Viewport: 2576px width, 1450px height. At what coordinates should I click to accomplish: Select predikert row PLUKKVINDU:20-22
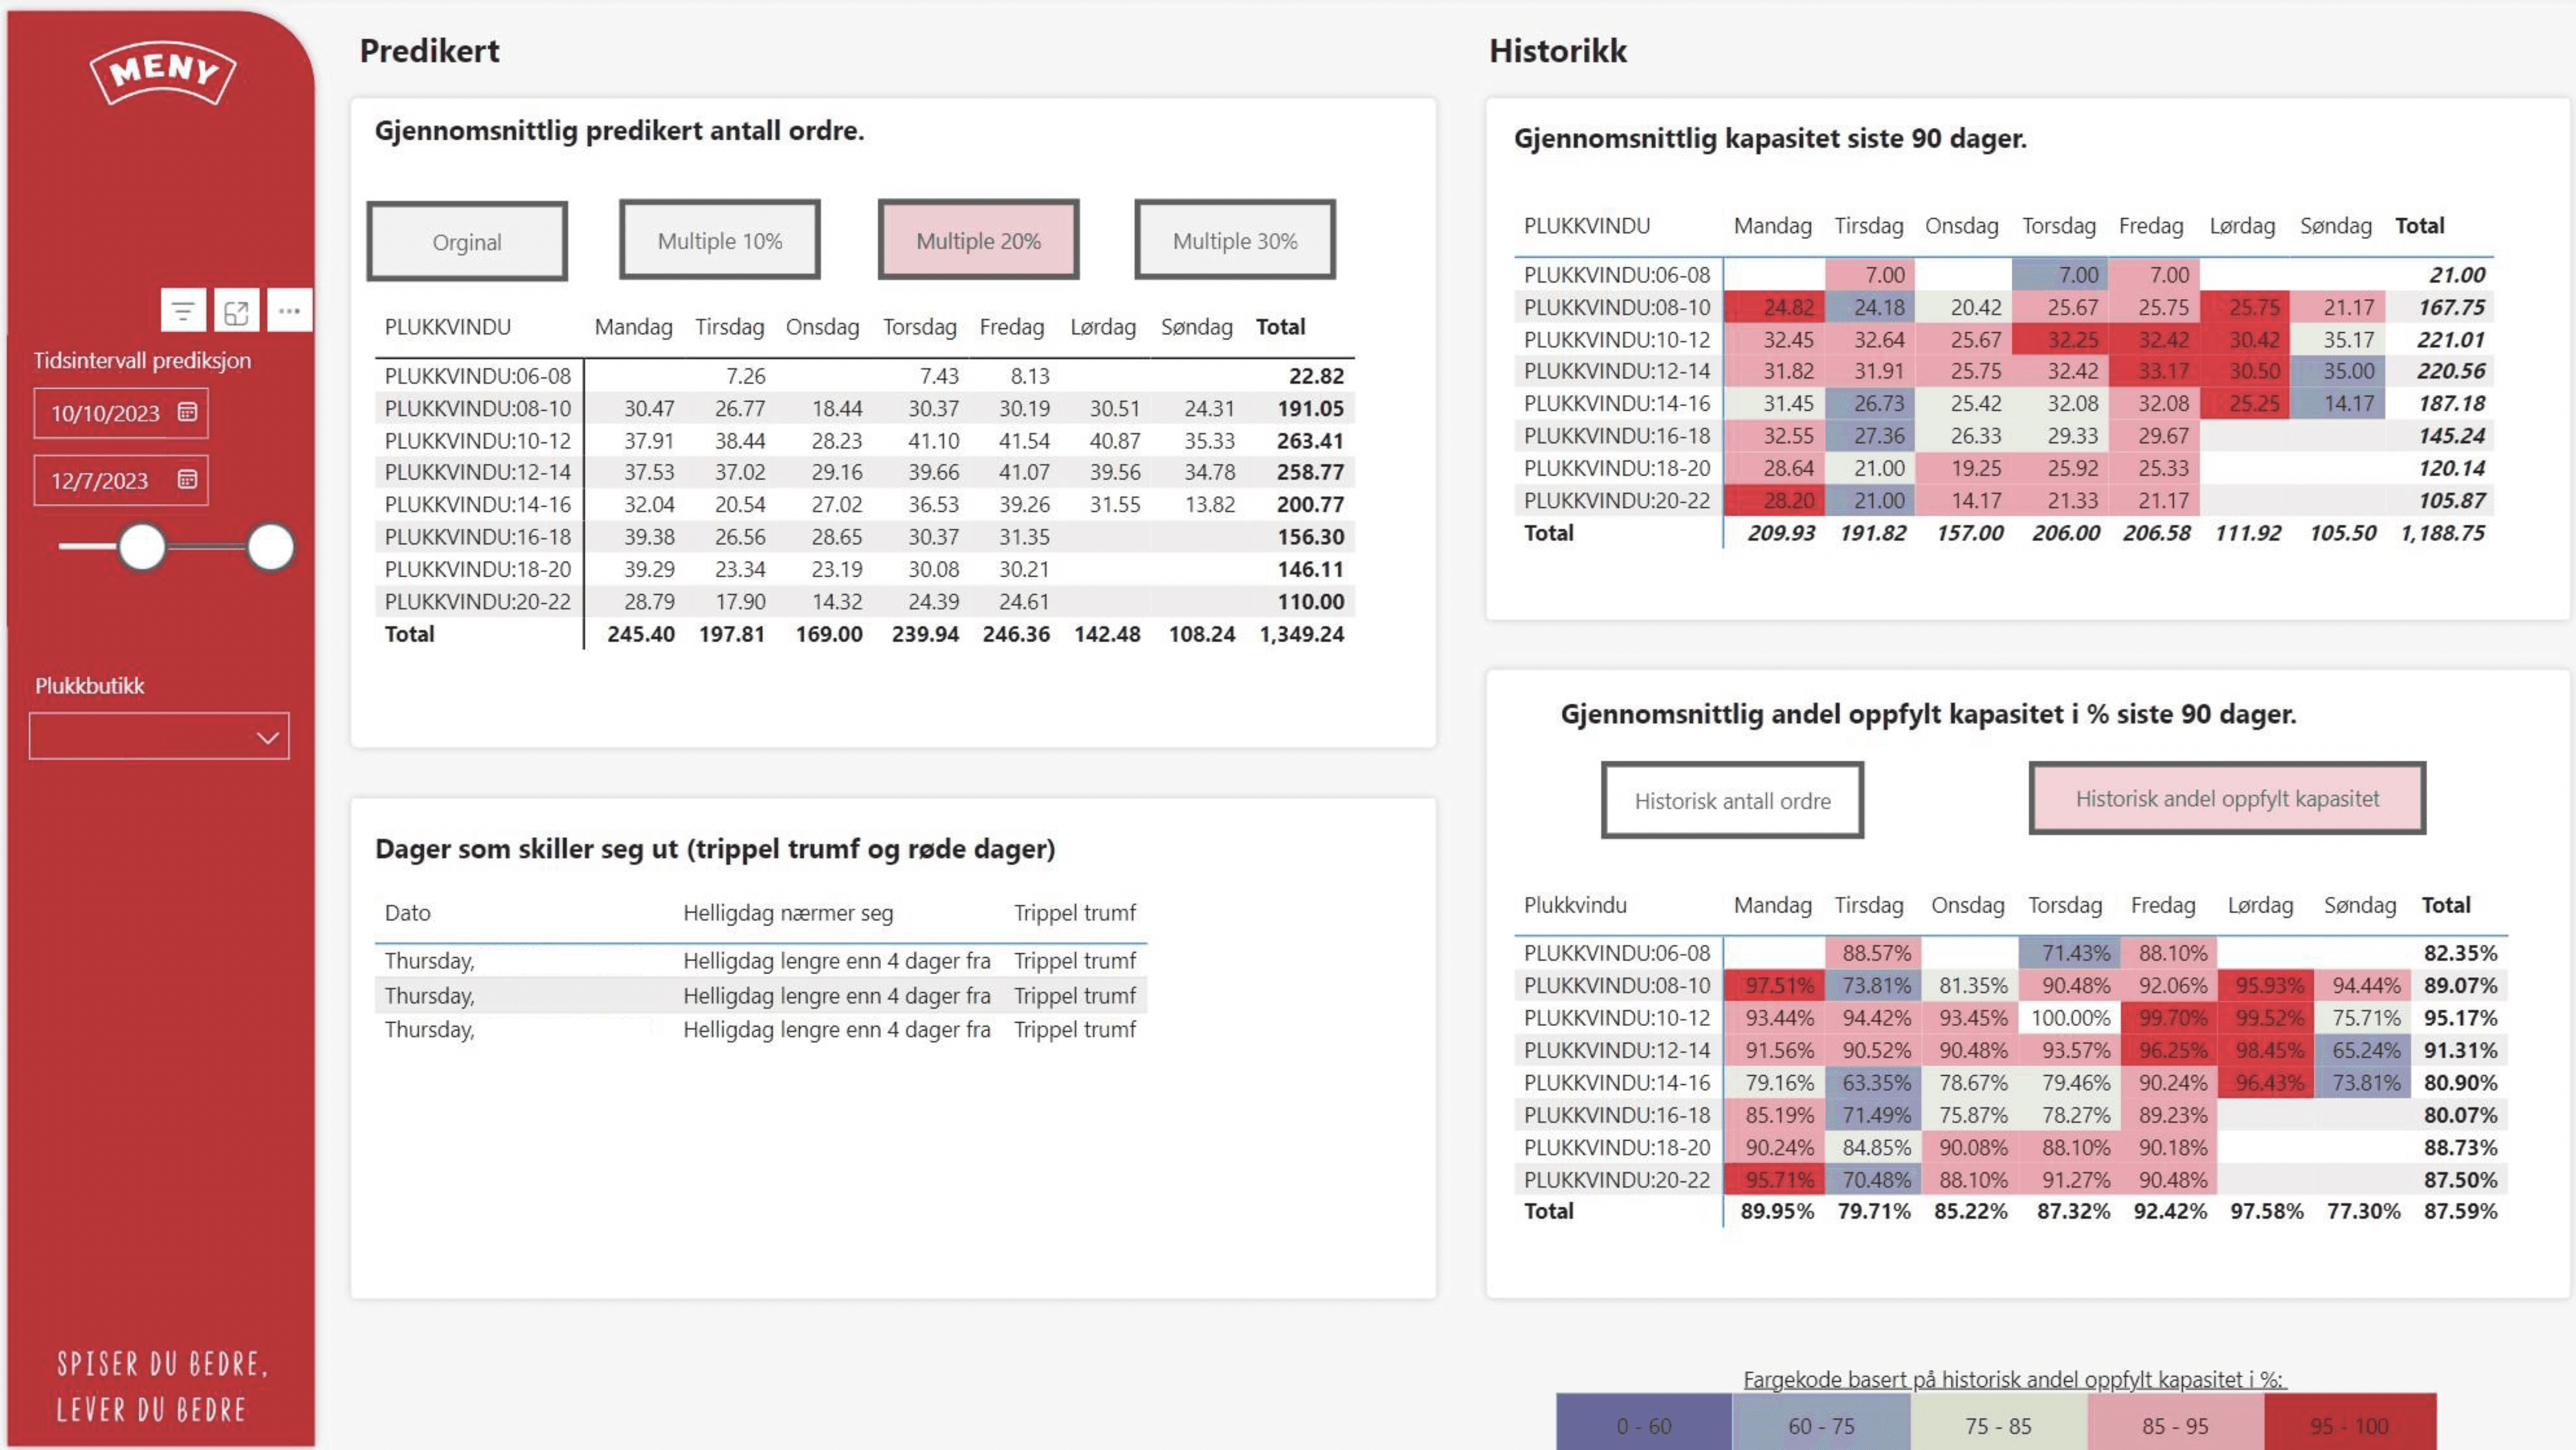click(865, 601)
